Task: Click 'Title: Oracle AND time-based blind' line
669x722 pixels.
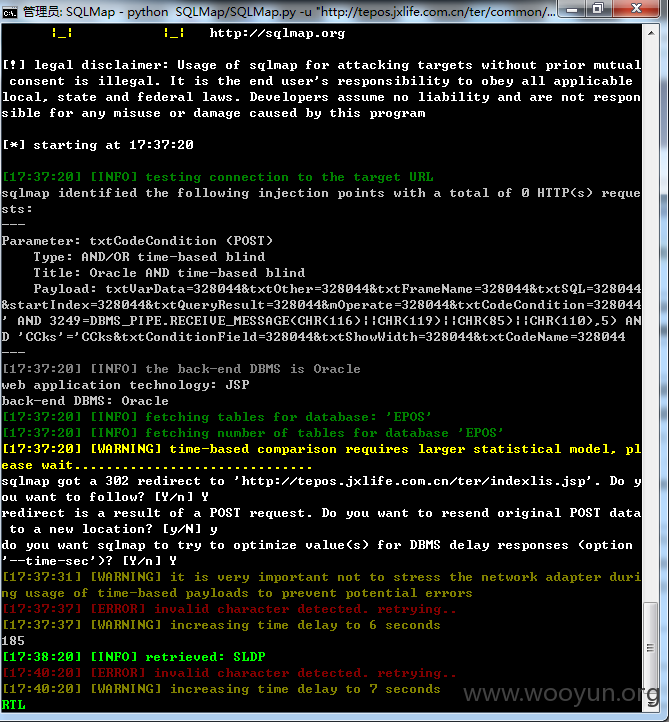Action: point(169,273)
